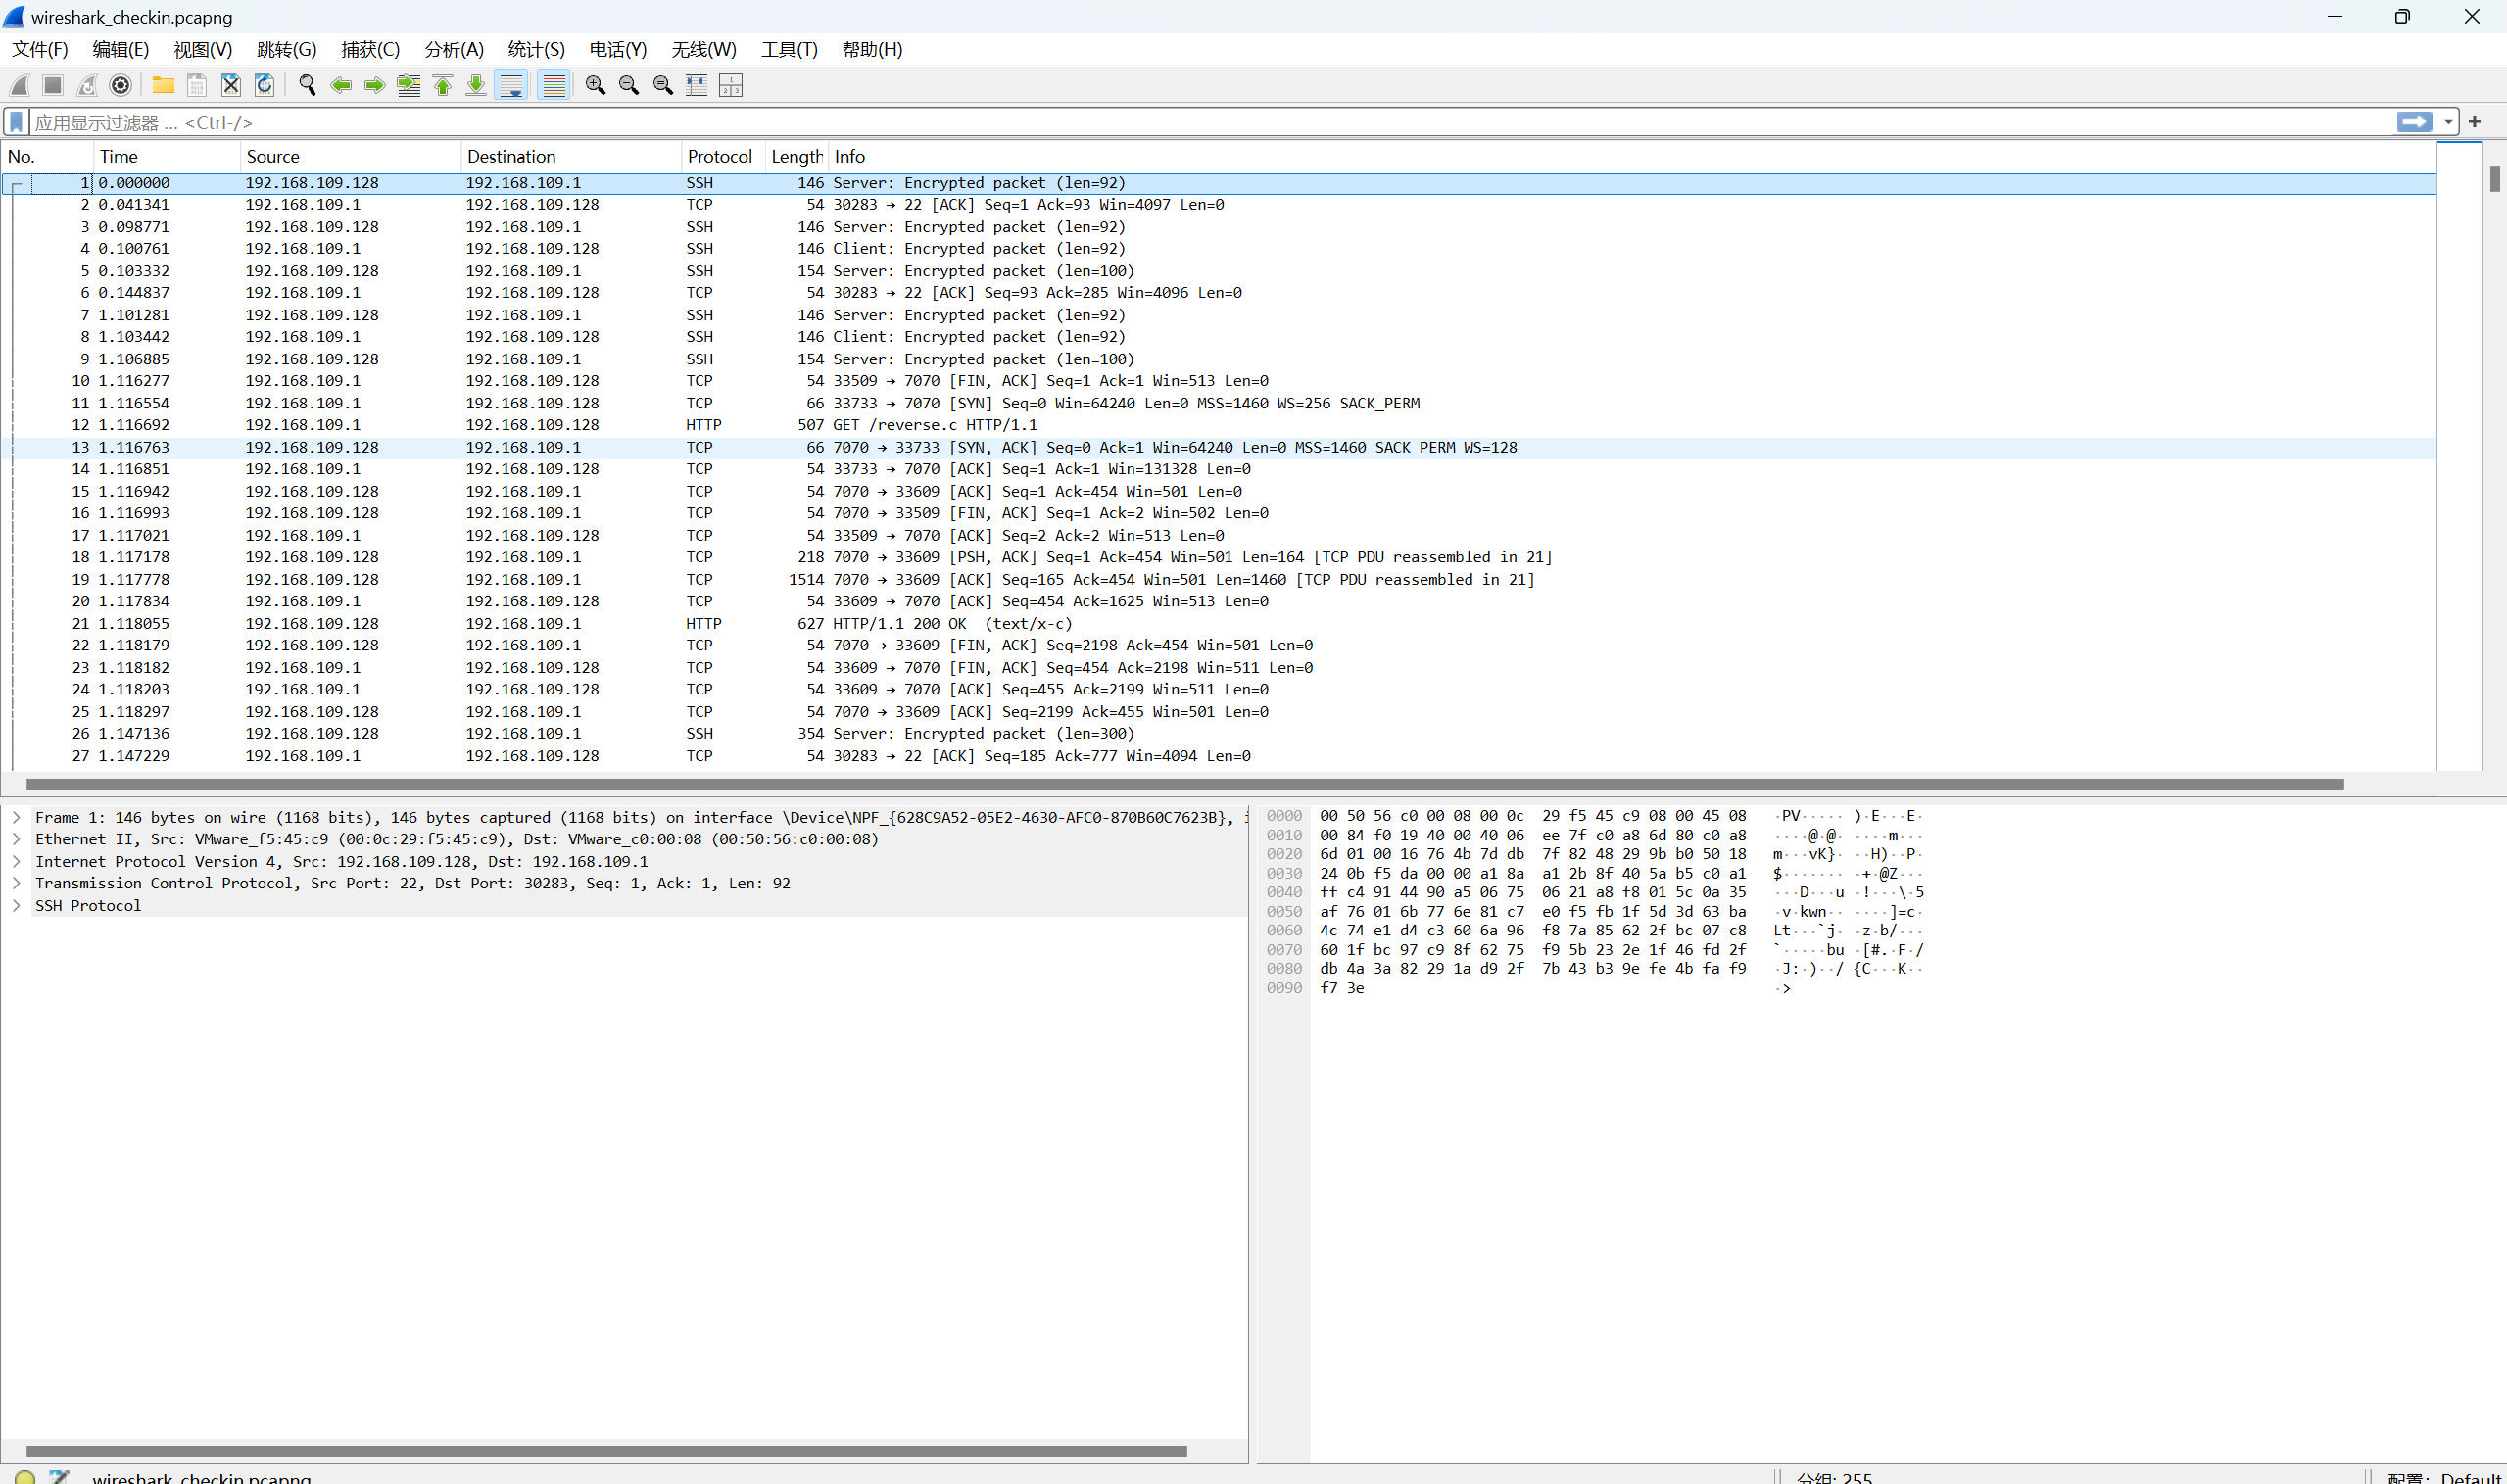The height and width of the screenshot is (1484, 2507).
Task: Open the 统计(S) menu
Action: [x=536, y=49]
